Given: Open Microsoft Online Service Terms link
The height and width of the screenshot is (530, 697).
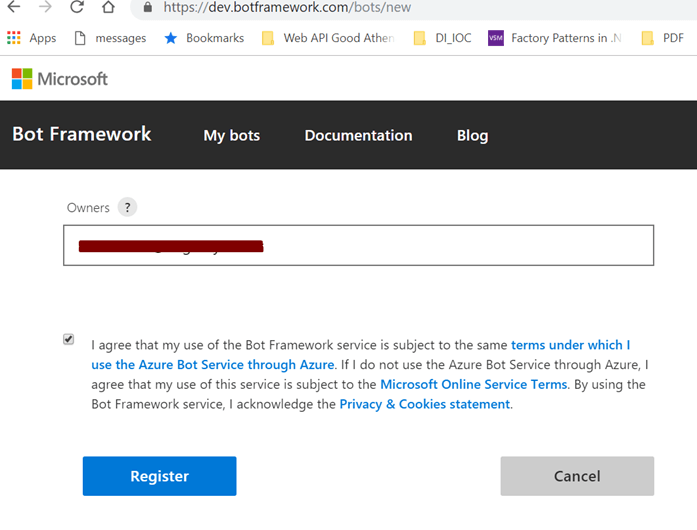Looking at the screenshot, I should pyautogui.click(x=474, y=384).
